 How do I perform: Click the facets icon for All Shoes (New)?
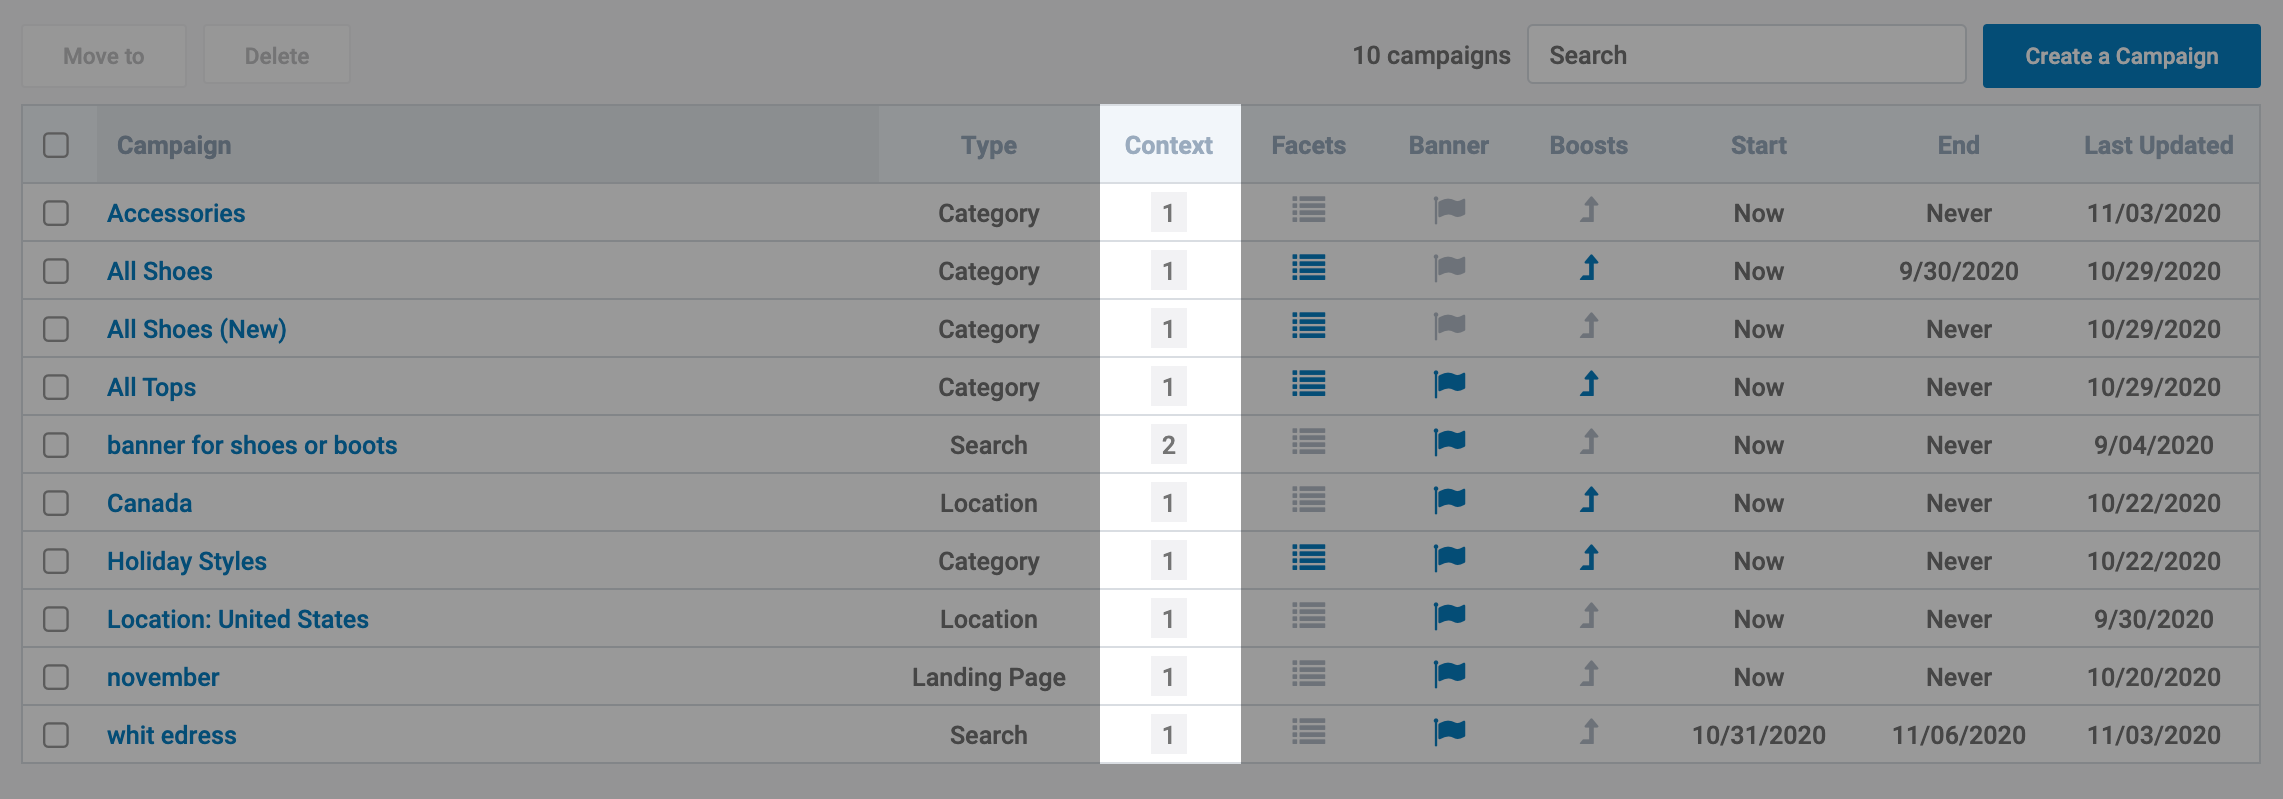click(x=1308, y=326)
